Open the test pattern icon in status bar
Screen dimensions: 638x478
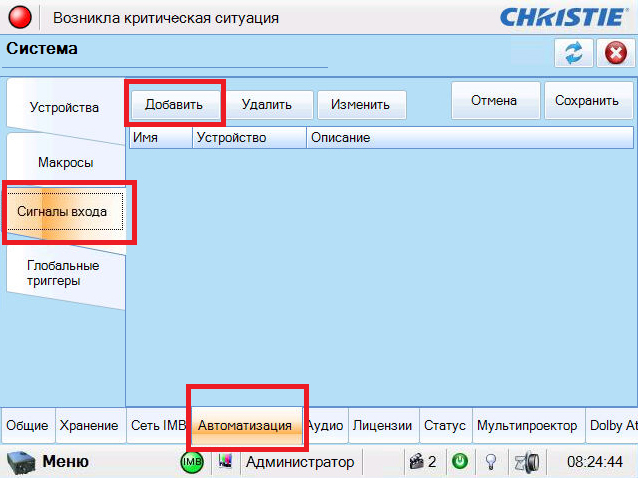pos(225,461)
